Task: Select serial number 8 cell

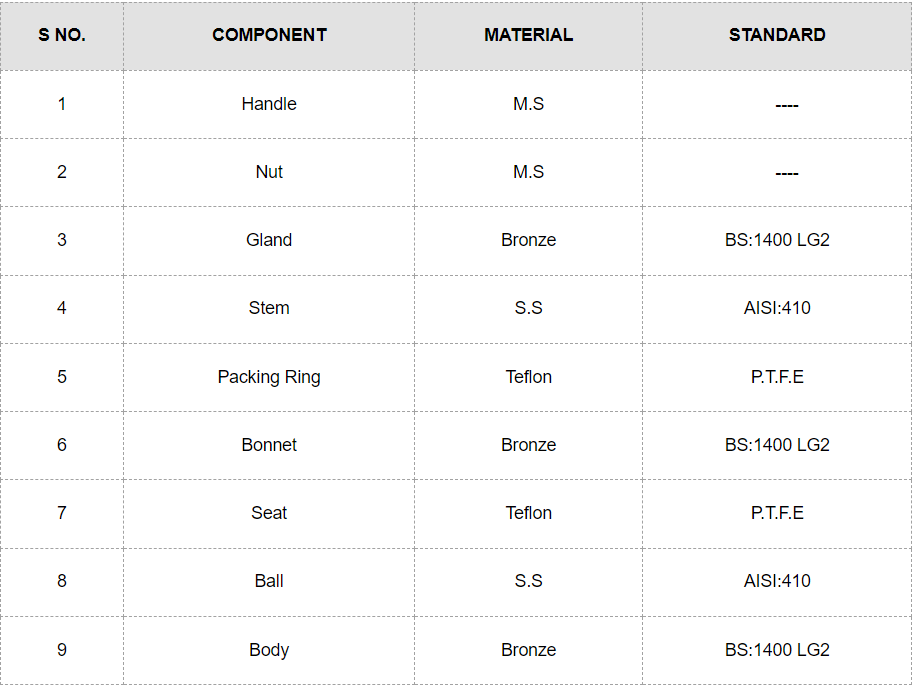Action: pos(62,581)
